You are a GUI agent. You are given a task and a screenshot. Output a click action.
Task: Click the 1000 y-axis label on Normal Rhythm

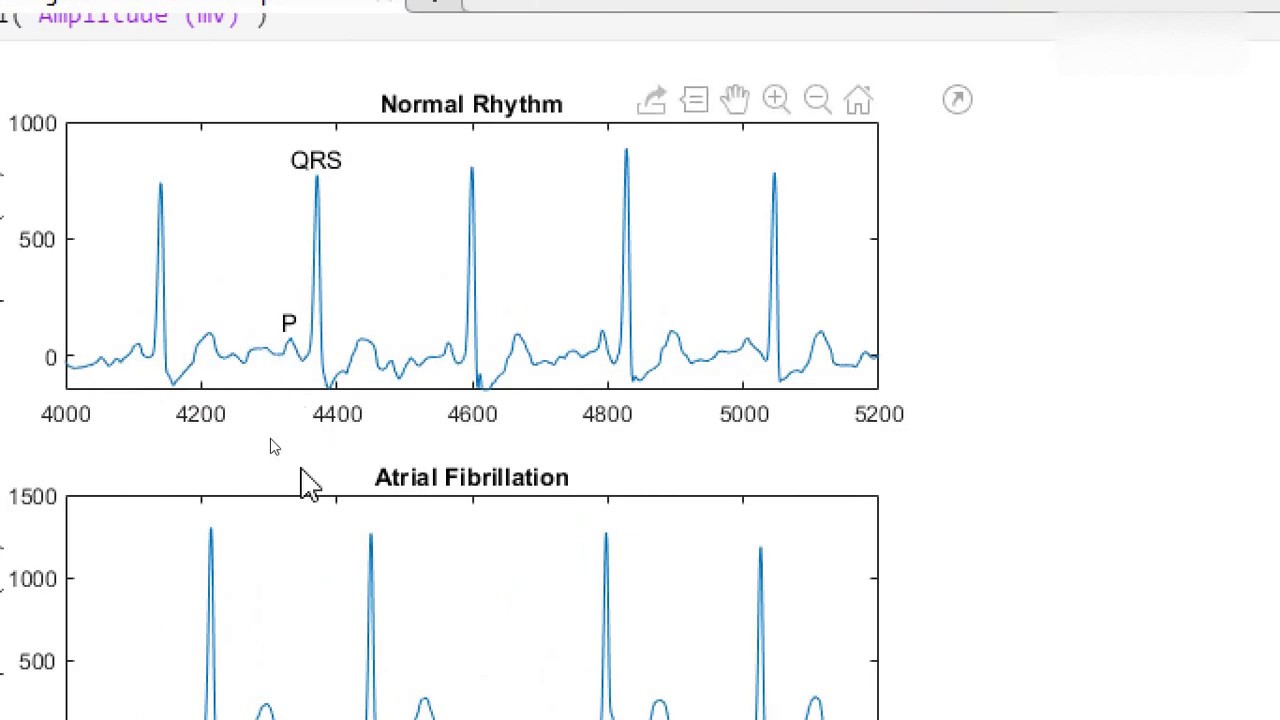33,124
